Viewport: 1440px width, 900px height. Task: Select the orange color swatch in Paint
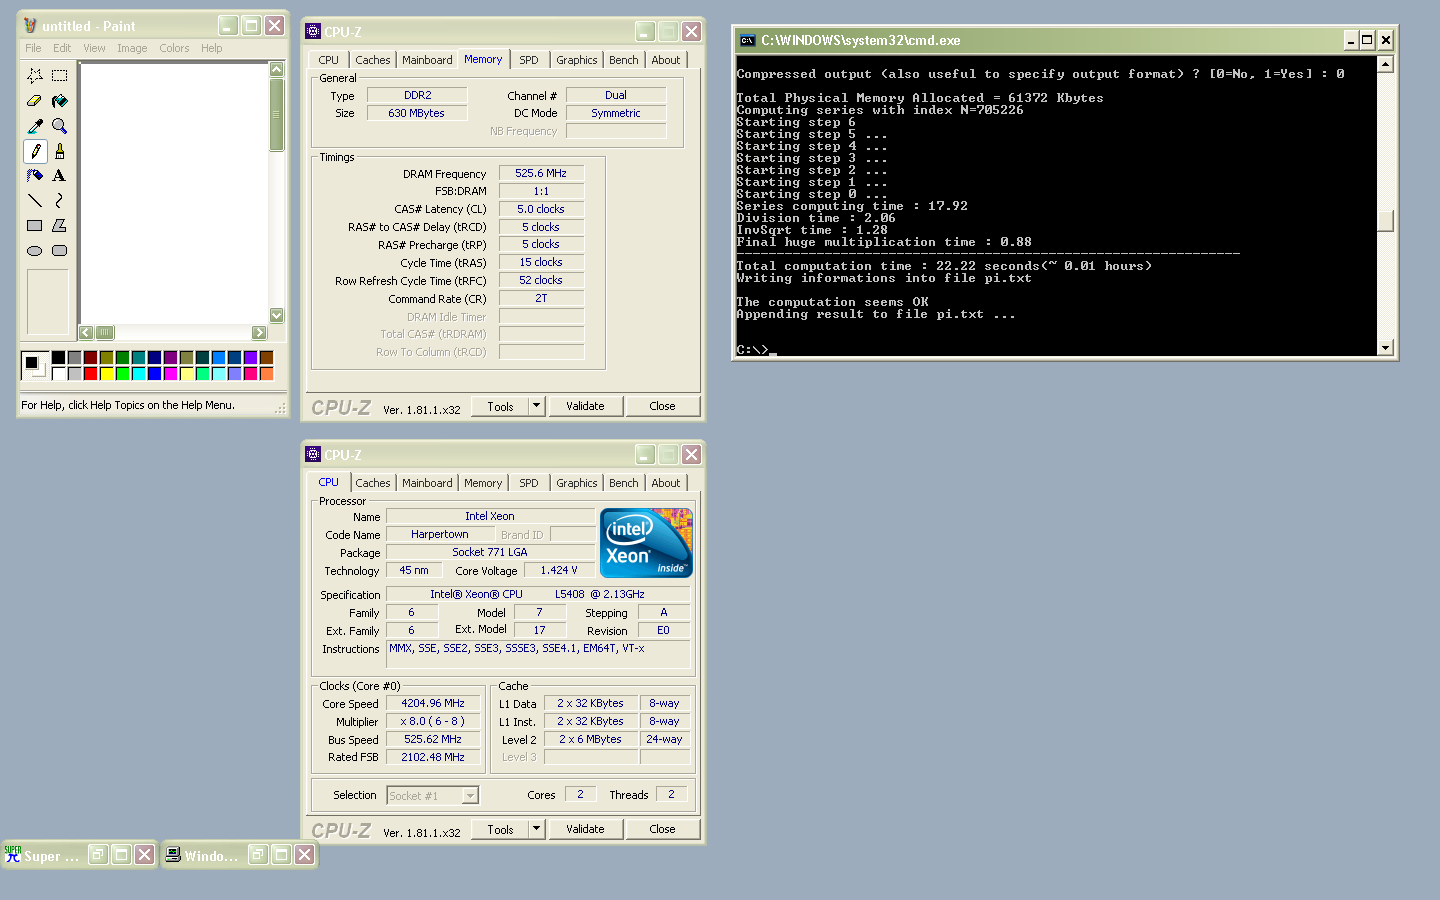(x=266, y=374)
